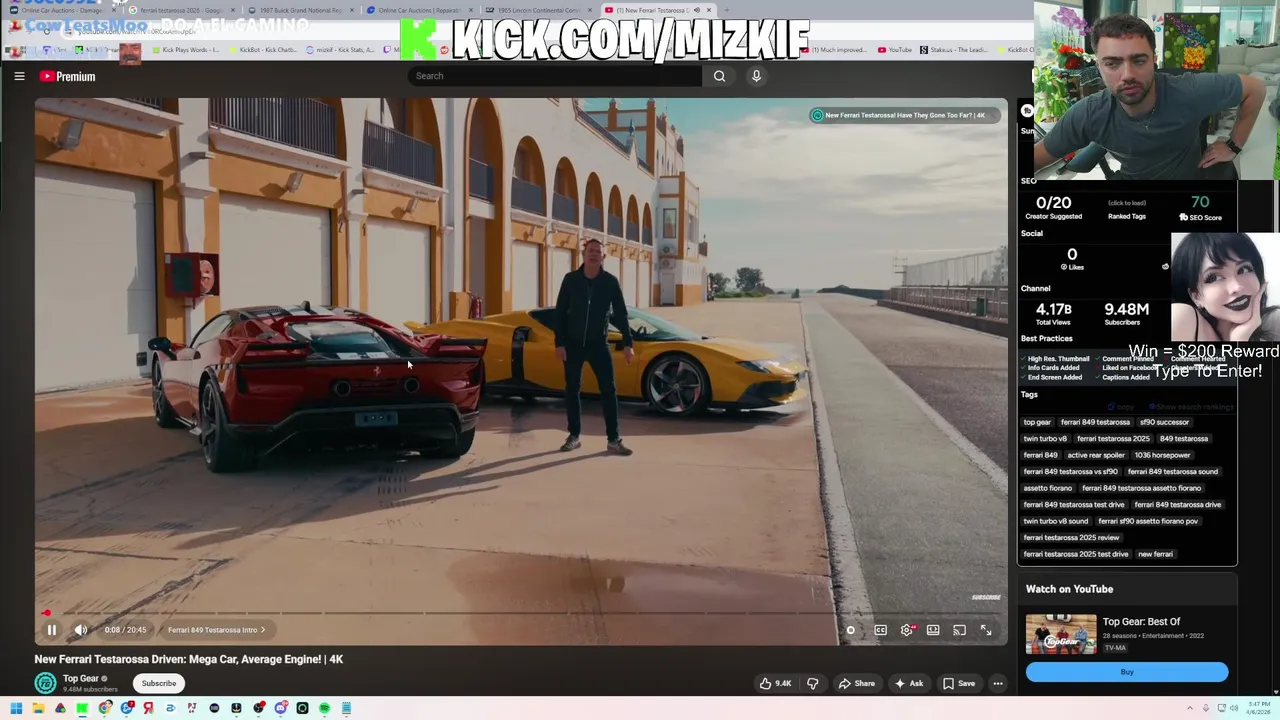The height and width of the screenshot is (720, 1280).
Task: Save the video to a playlist
Action: [959, 684]
